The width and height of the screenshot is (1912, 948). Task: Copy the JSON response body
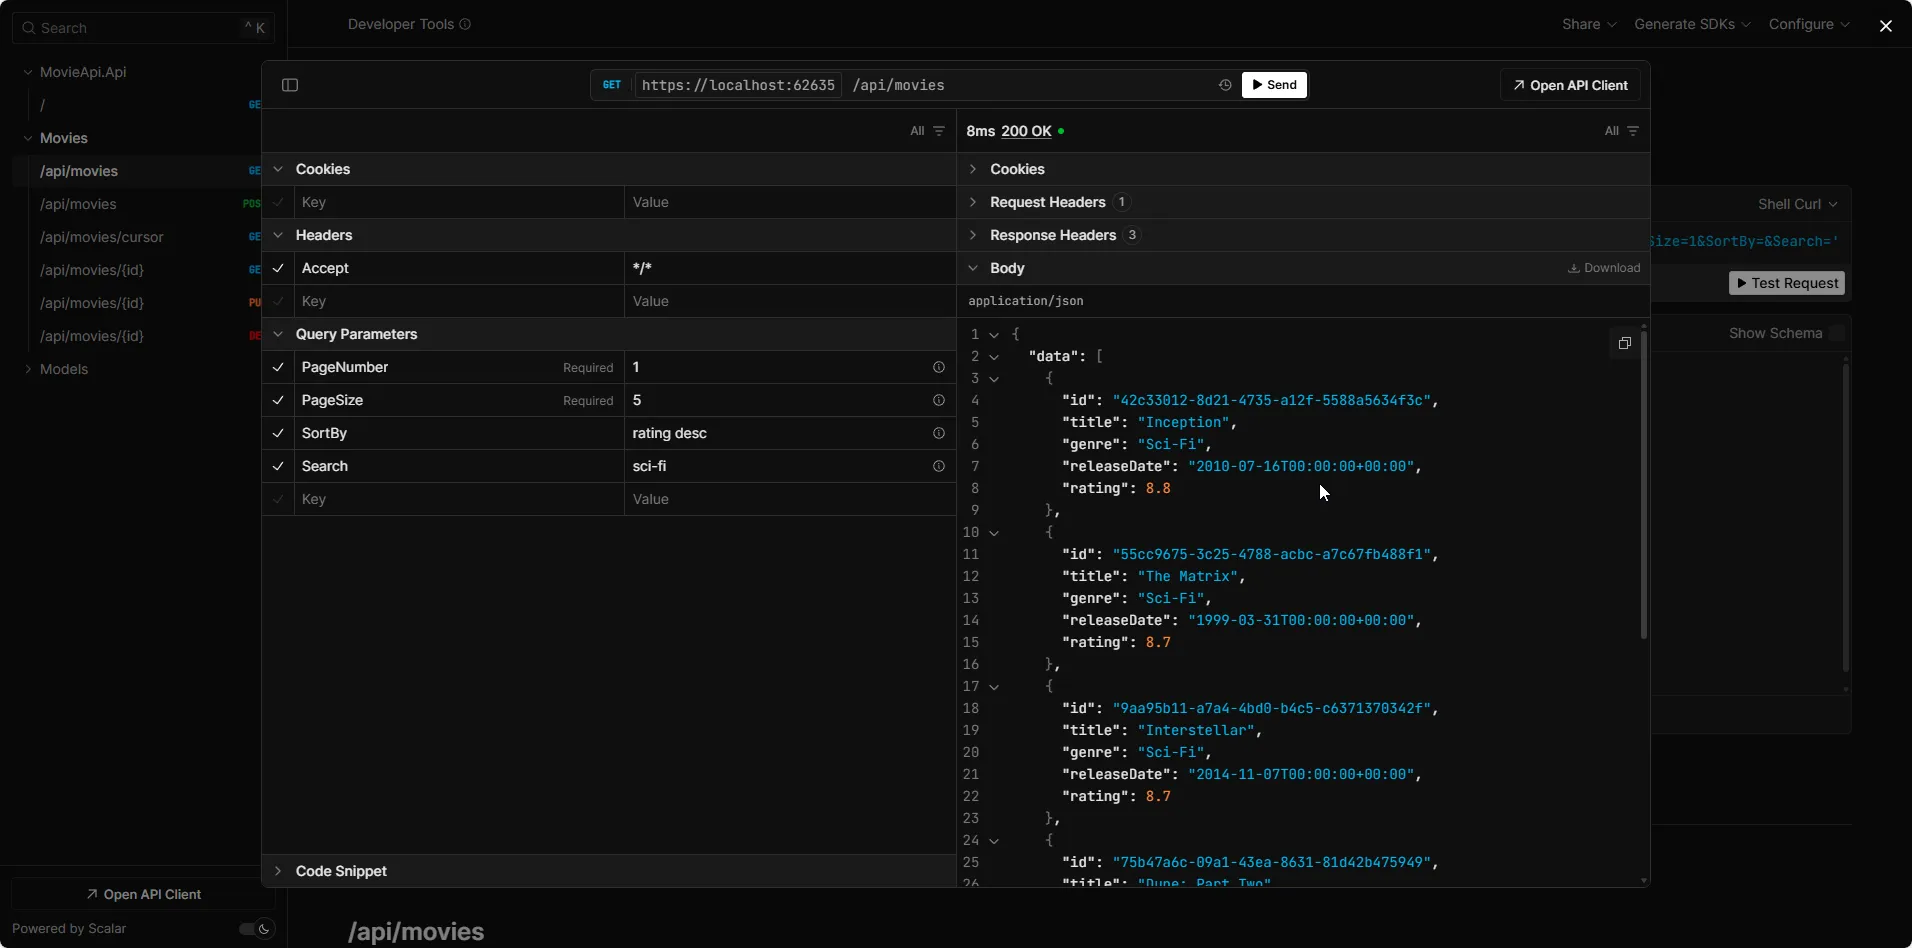(1624, 343)
